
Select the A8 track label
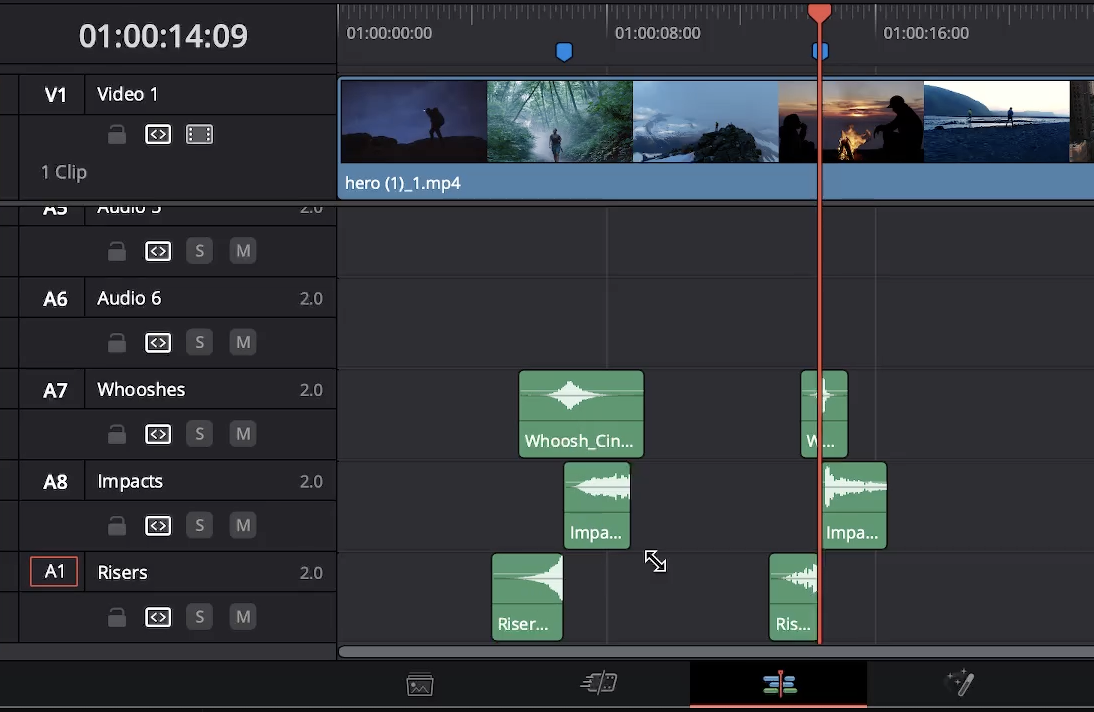(55, 482)
